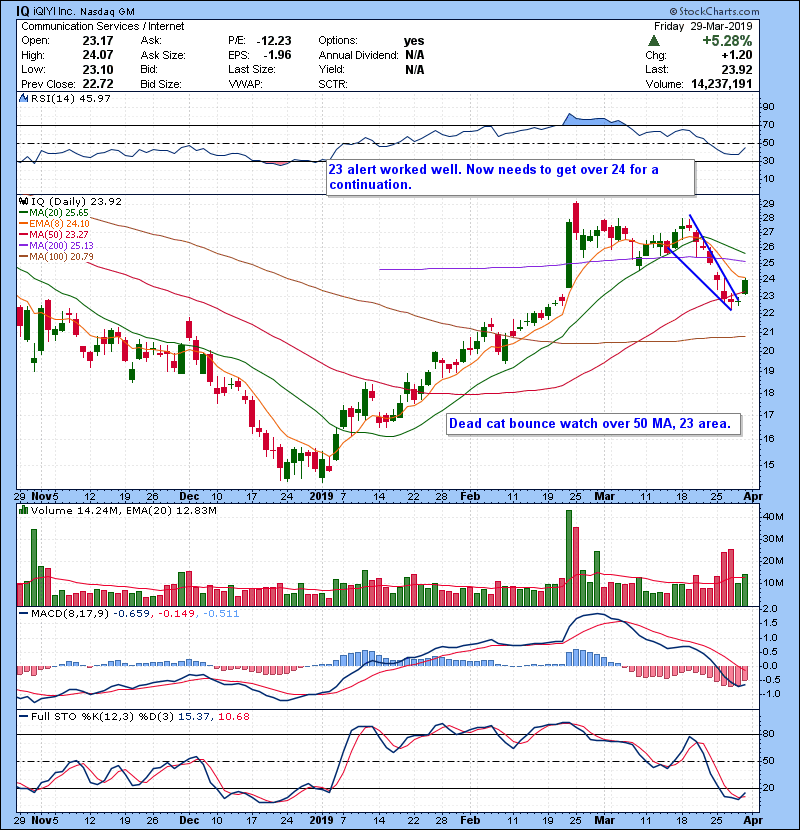
Task: Click the P/E value -12.23
Action: 274,41
